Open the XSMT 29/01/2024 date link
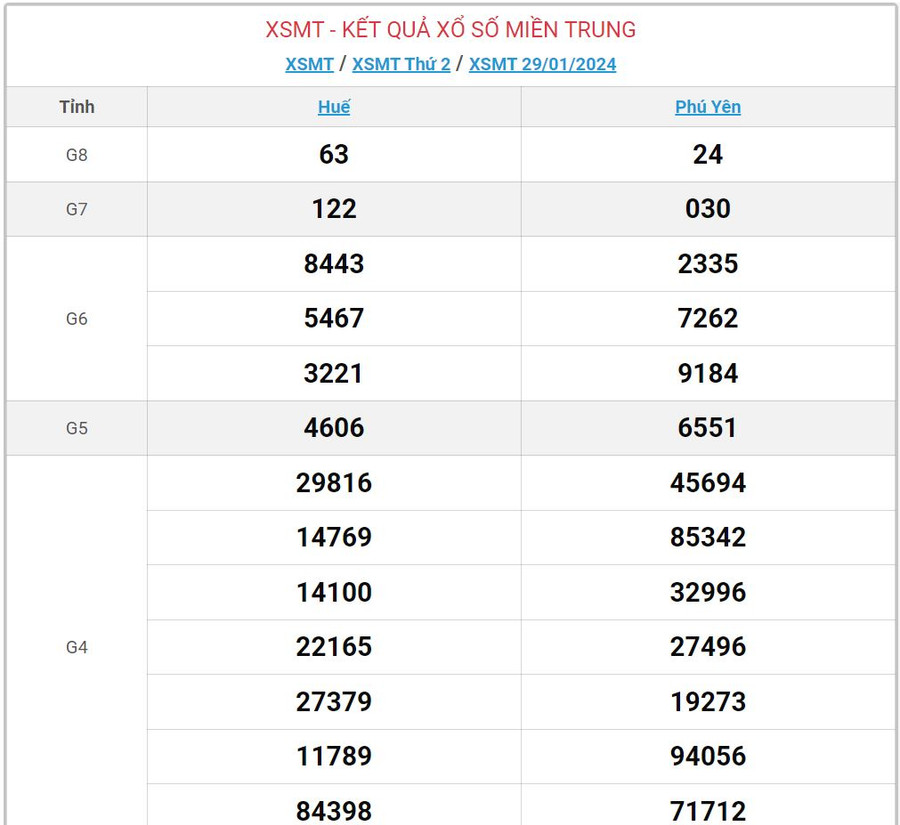Image resolution: width=900 pixels, height=825 pixels. click(542, 64)
